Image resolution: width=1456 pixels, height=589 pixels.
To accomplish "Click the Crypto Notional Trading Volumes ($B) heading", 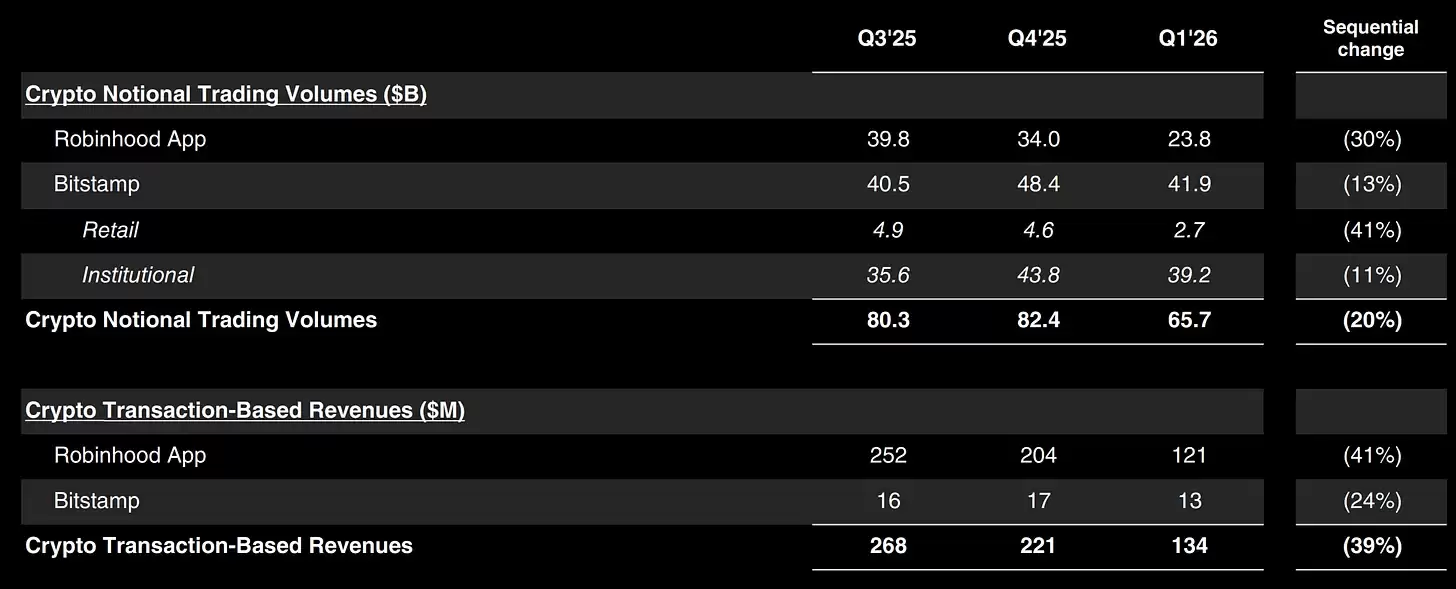I will tap(226, 95).
